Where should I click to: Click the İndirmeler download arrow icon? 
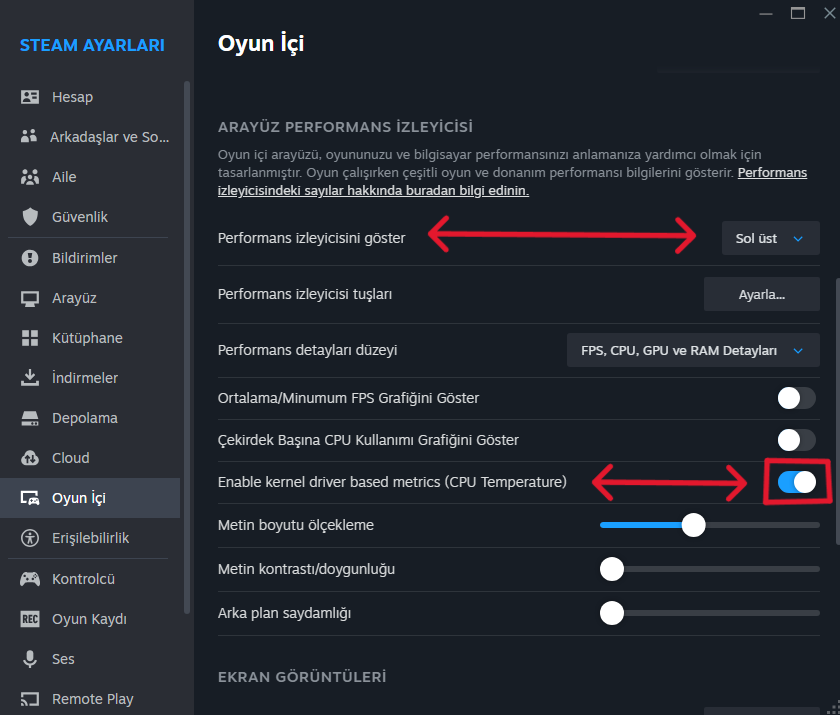(x=30, y=378)
